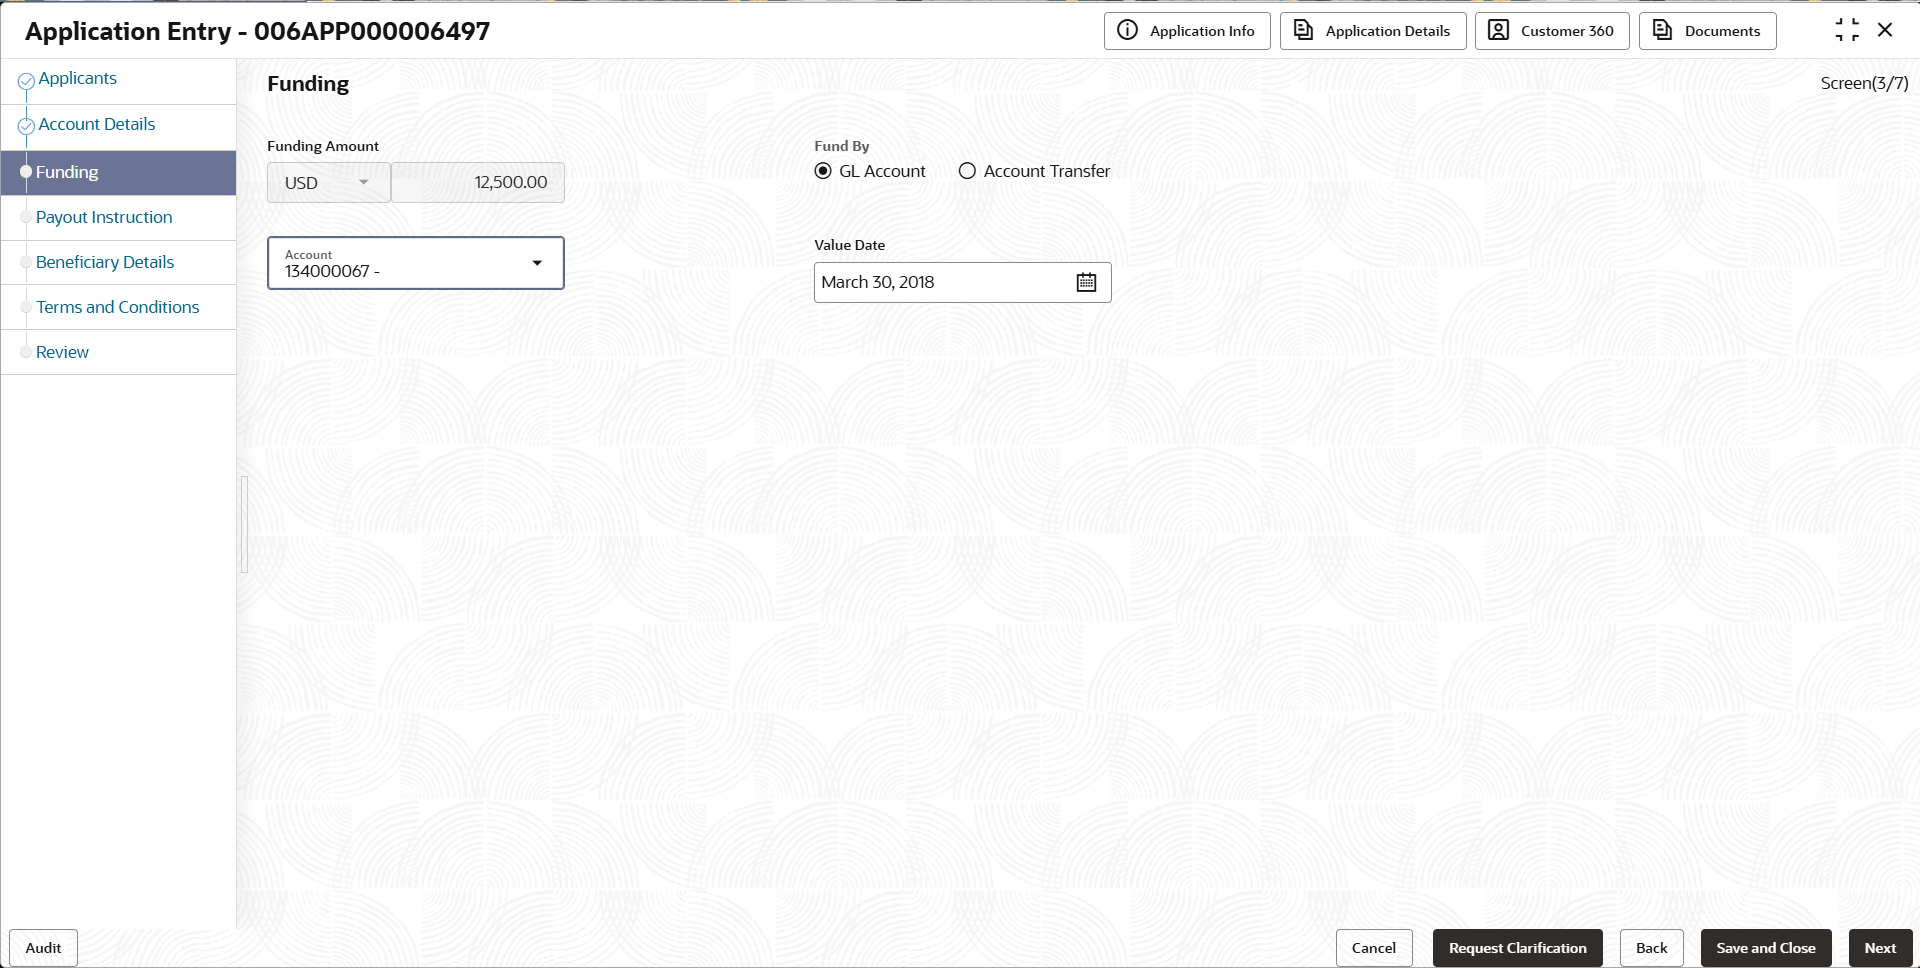Open Beneficiary Details step
The width and height of the screenshot is (1920, 968).
(105, 262)
